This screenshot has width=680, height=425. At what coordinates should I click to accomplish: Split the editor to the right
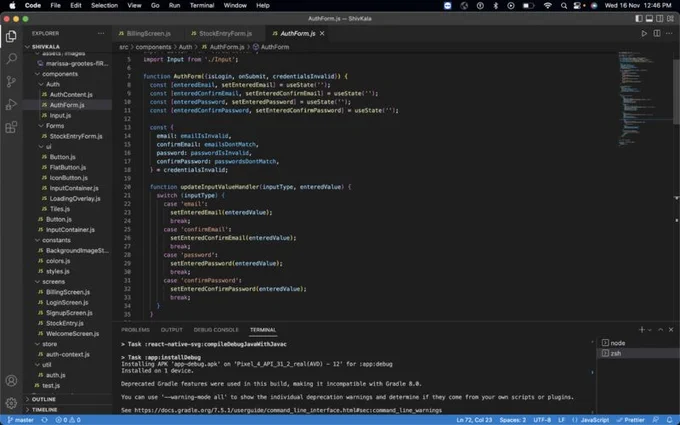coord(657,33)
